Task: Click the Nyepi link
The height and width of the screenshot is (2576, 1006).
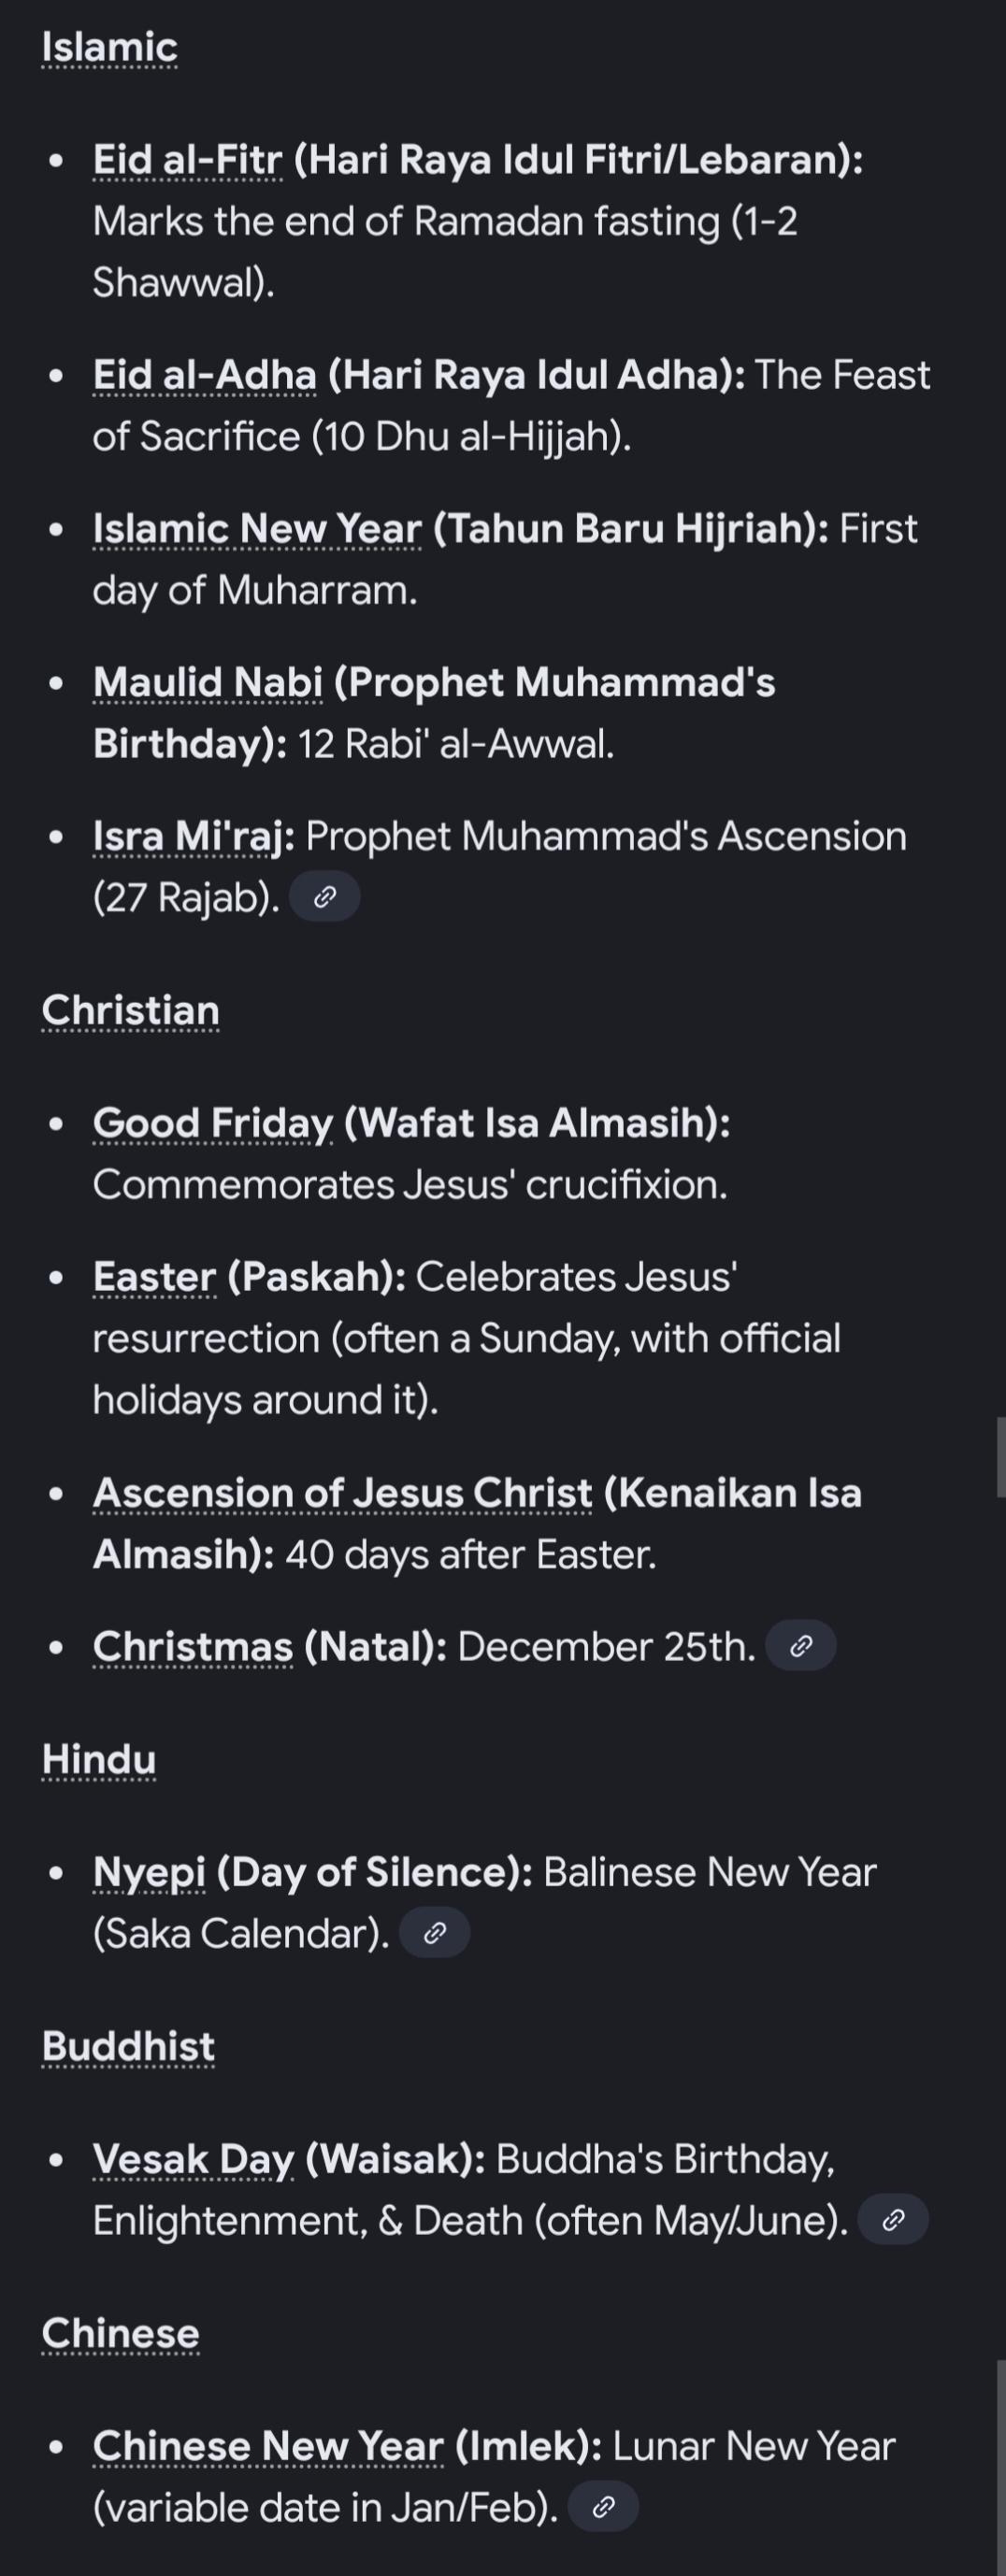Action: click(x=149, y=1872)
